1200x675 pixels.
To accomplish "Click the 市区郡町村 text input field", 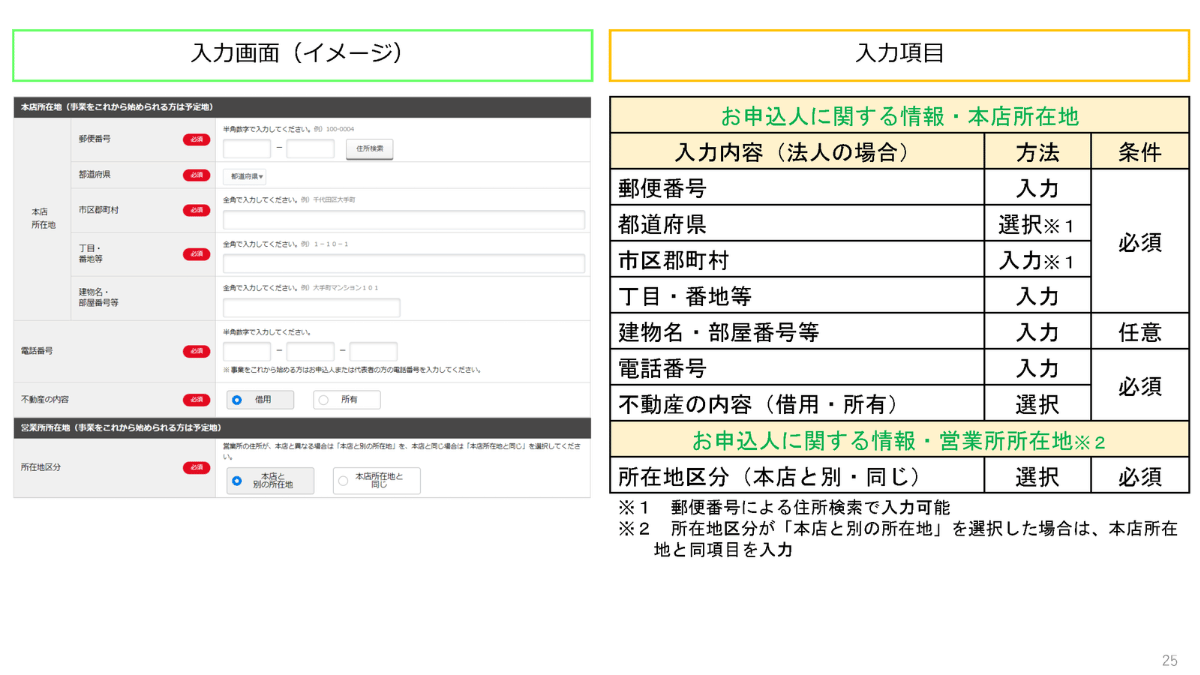I will pos(404,220).
